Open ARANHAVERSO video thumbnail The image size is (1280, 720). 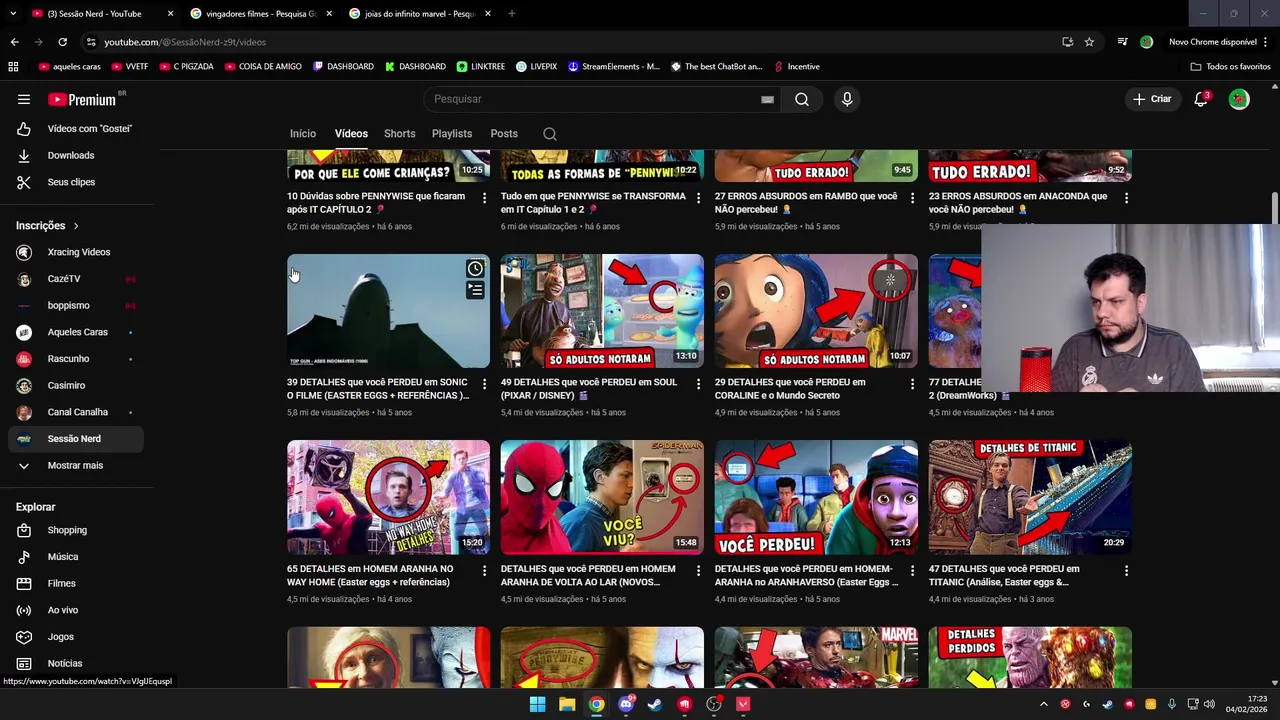point(816,497)
